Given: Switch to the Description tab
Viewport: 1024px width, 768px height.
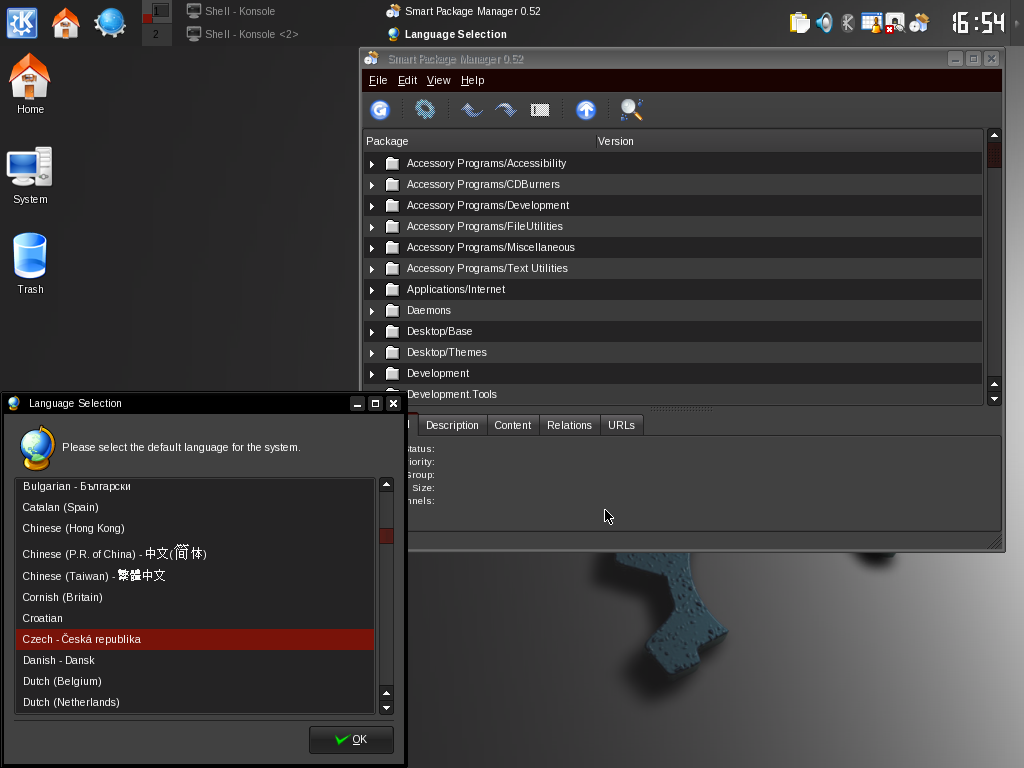Looking at the screenshot, I should (452, 425).
